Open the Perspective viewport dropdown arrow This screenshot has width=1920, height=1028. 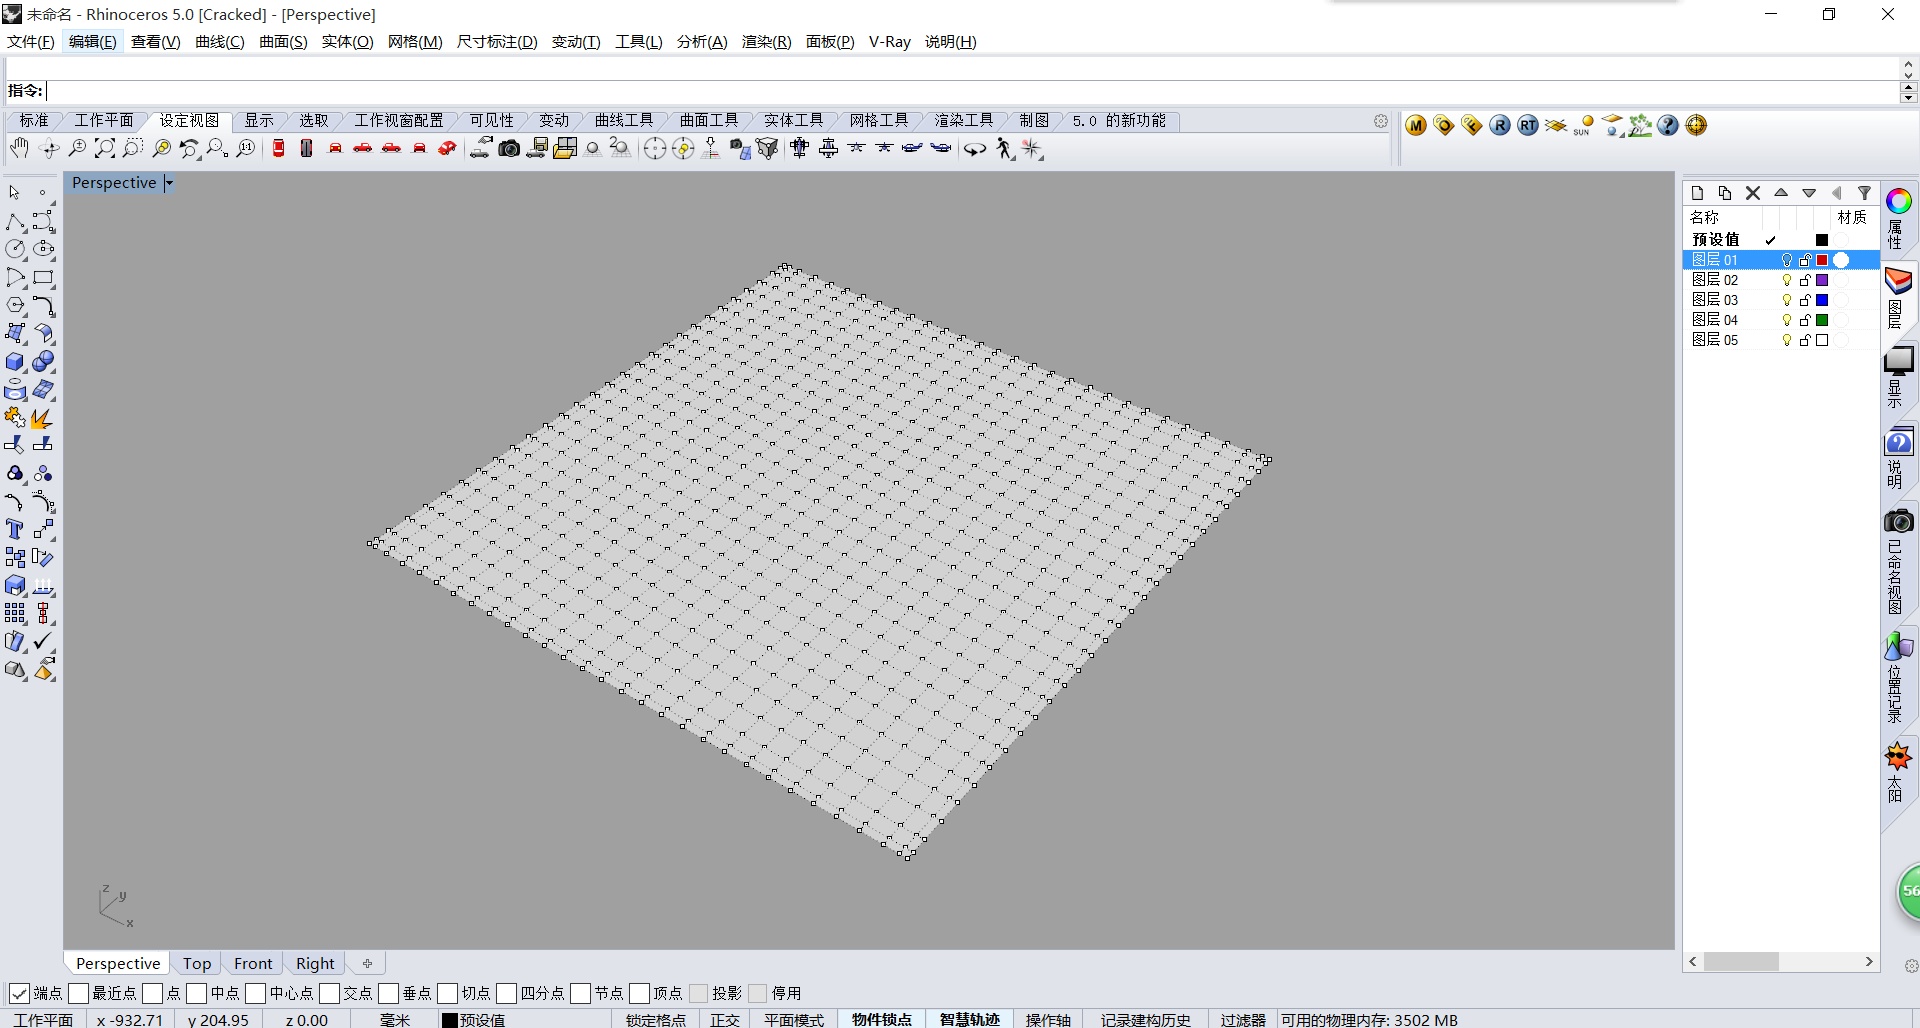[169, 183]
